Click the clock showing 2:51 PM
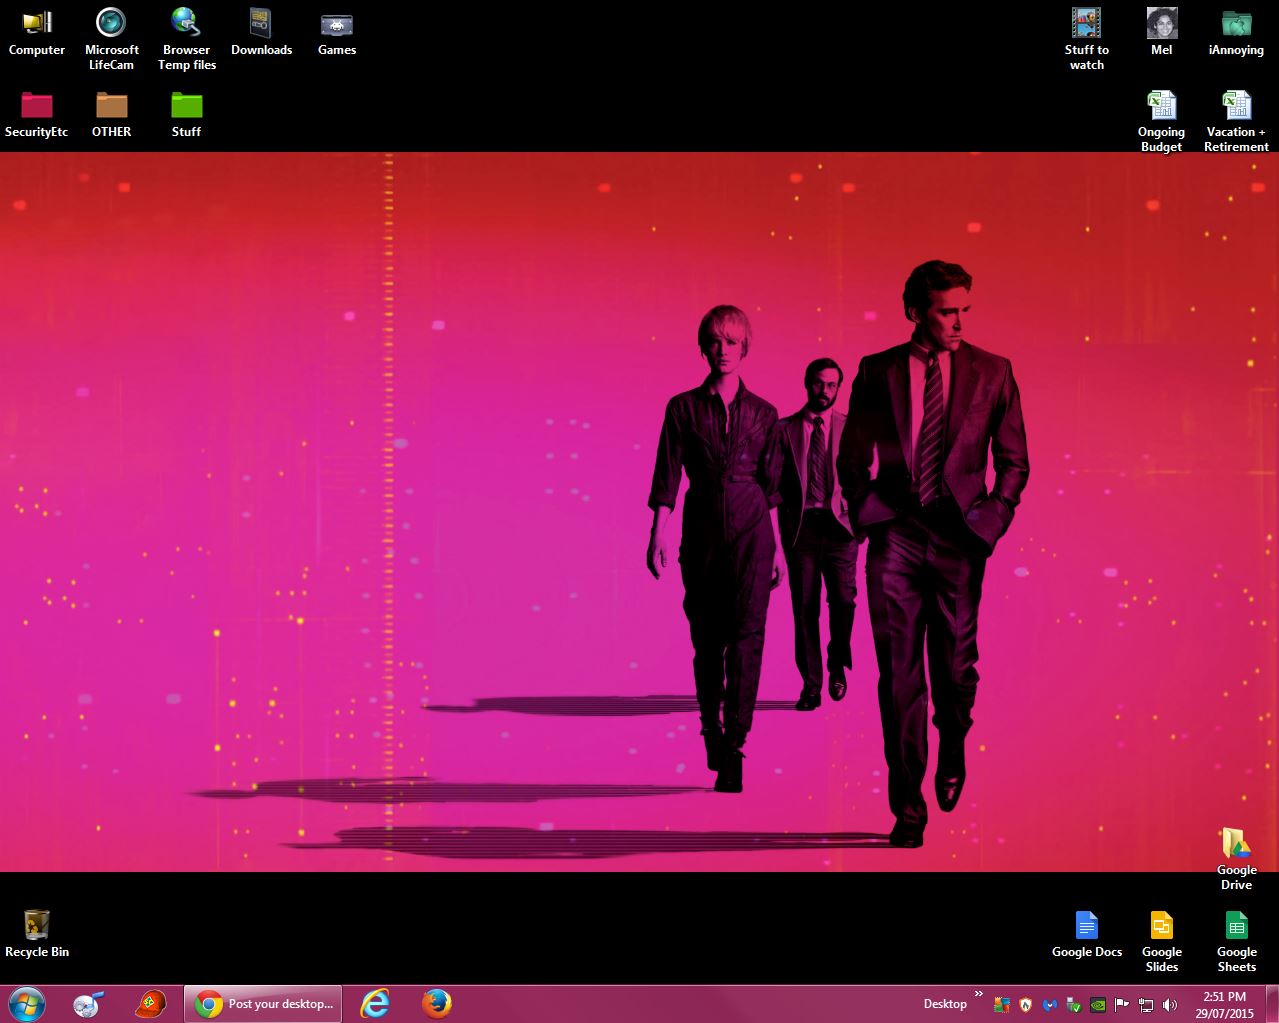The width and height of the screenshot is (1279, 1023). pos(1224,1004)
